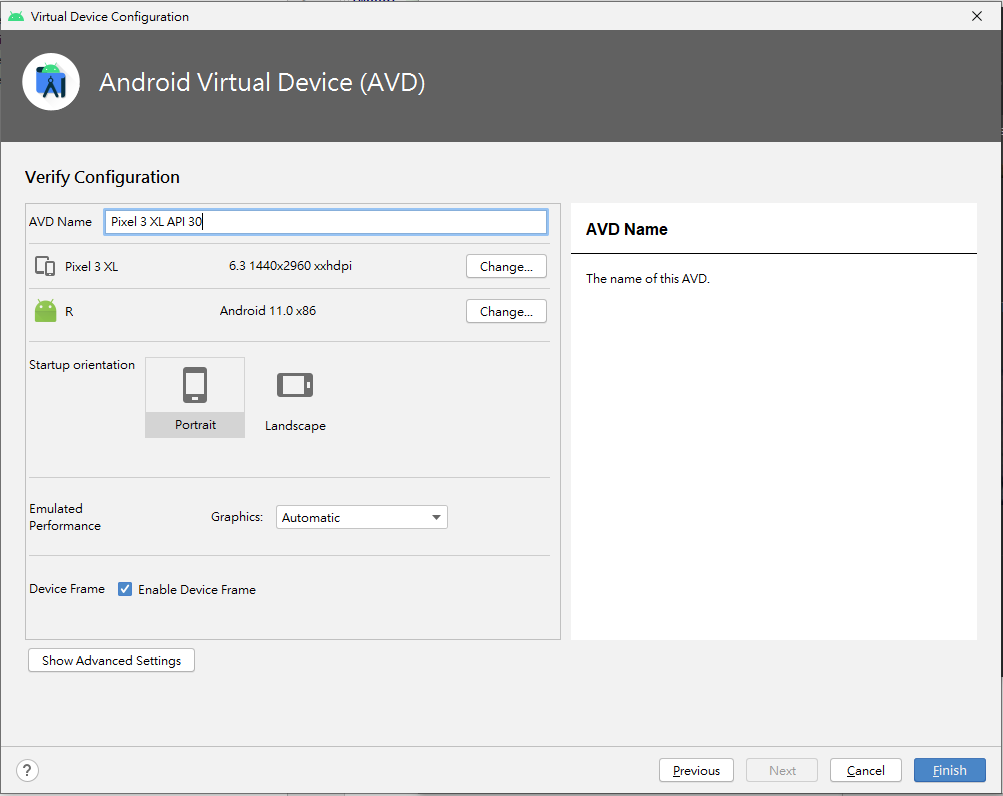1003x796 pixels.
Task: Go back with the Previous button
Action: (x=696, y=770)
